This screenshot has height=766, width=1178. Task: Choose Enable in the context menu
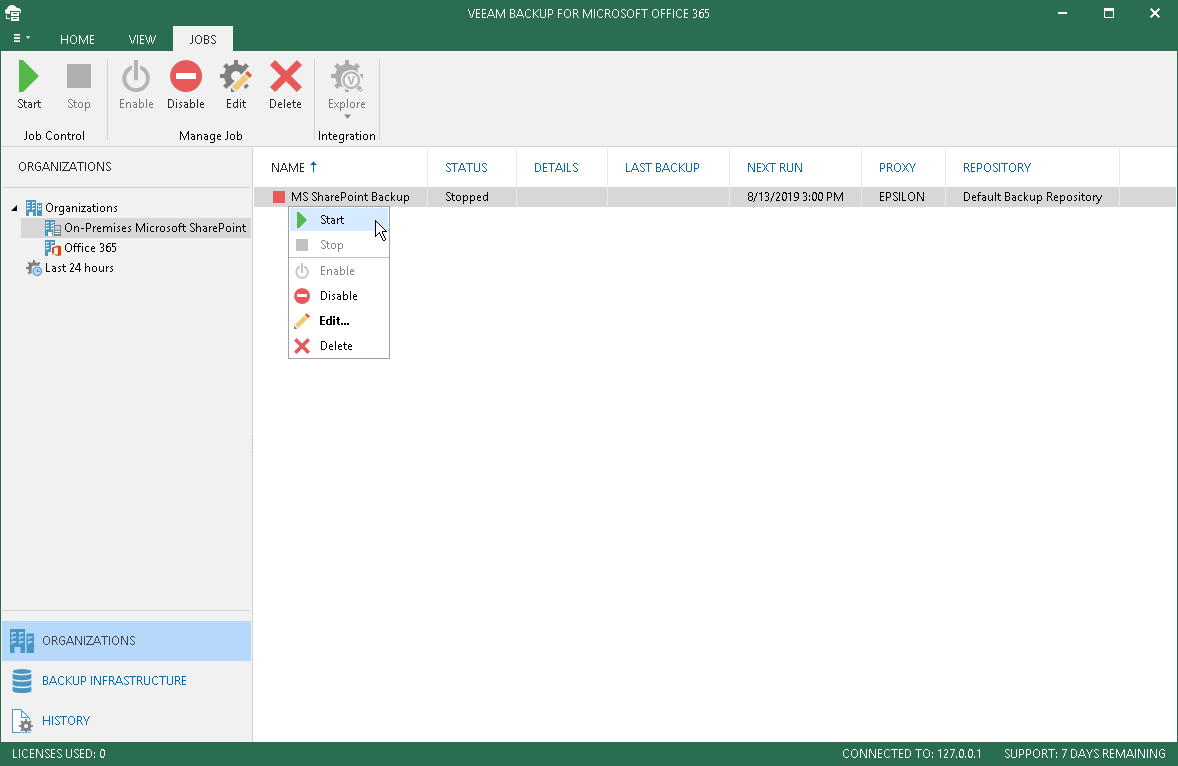point(339,271)
